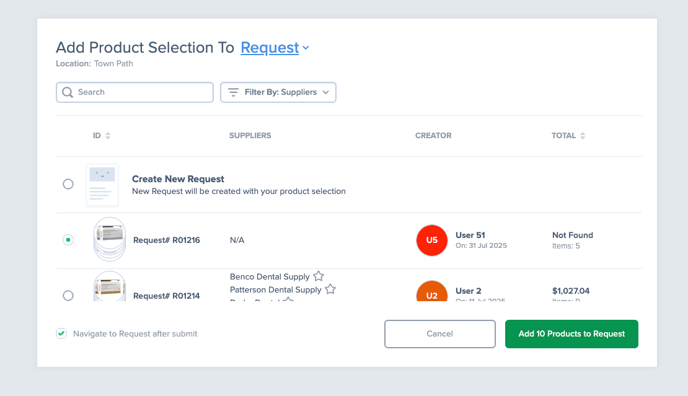Click the Request# R01214 label
This screenshot has width=688, height=396.
coord(166,296)
